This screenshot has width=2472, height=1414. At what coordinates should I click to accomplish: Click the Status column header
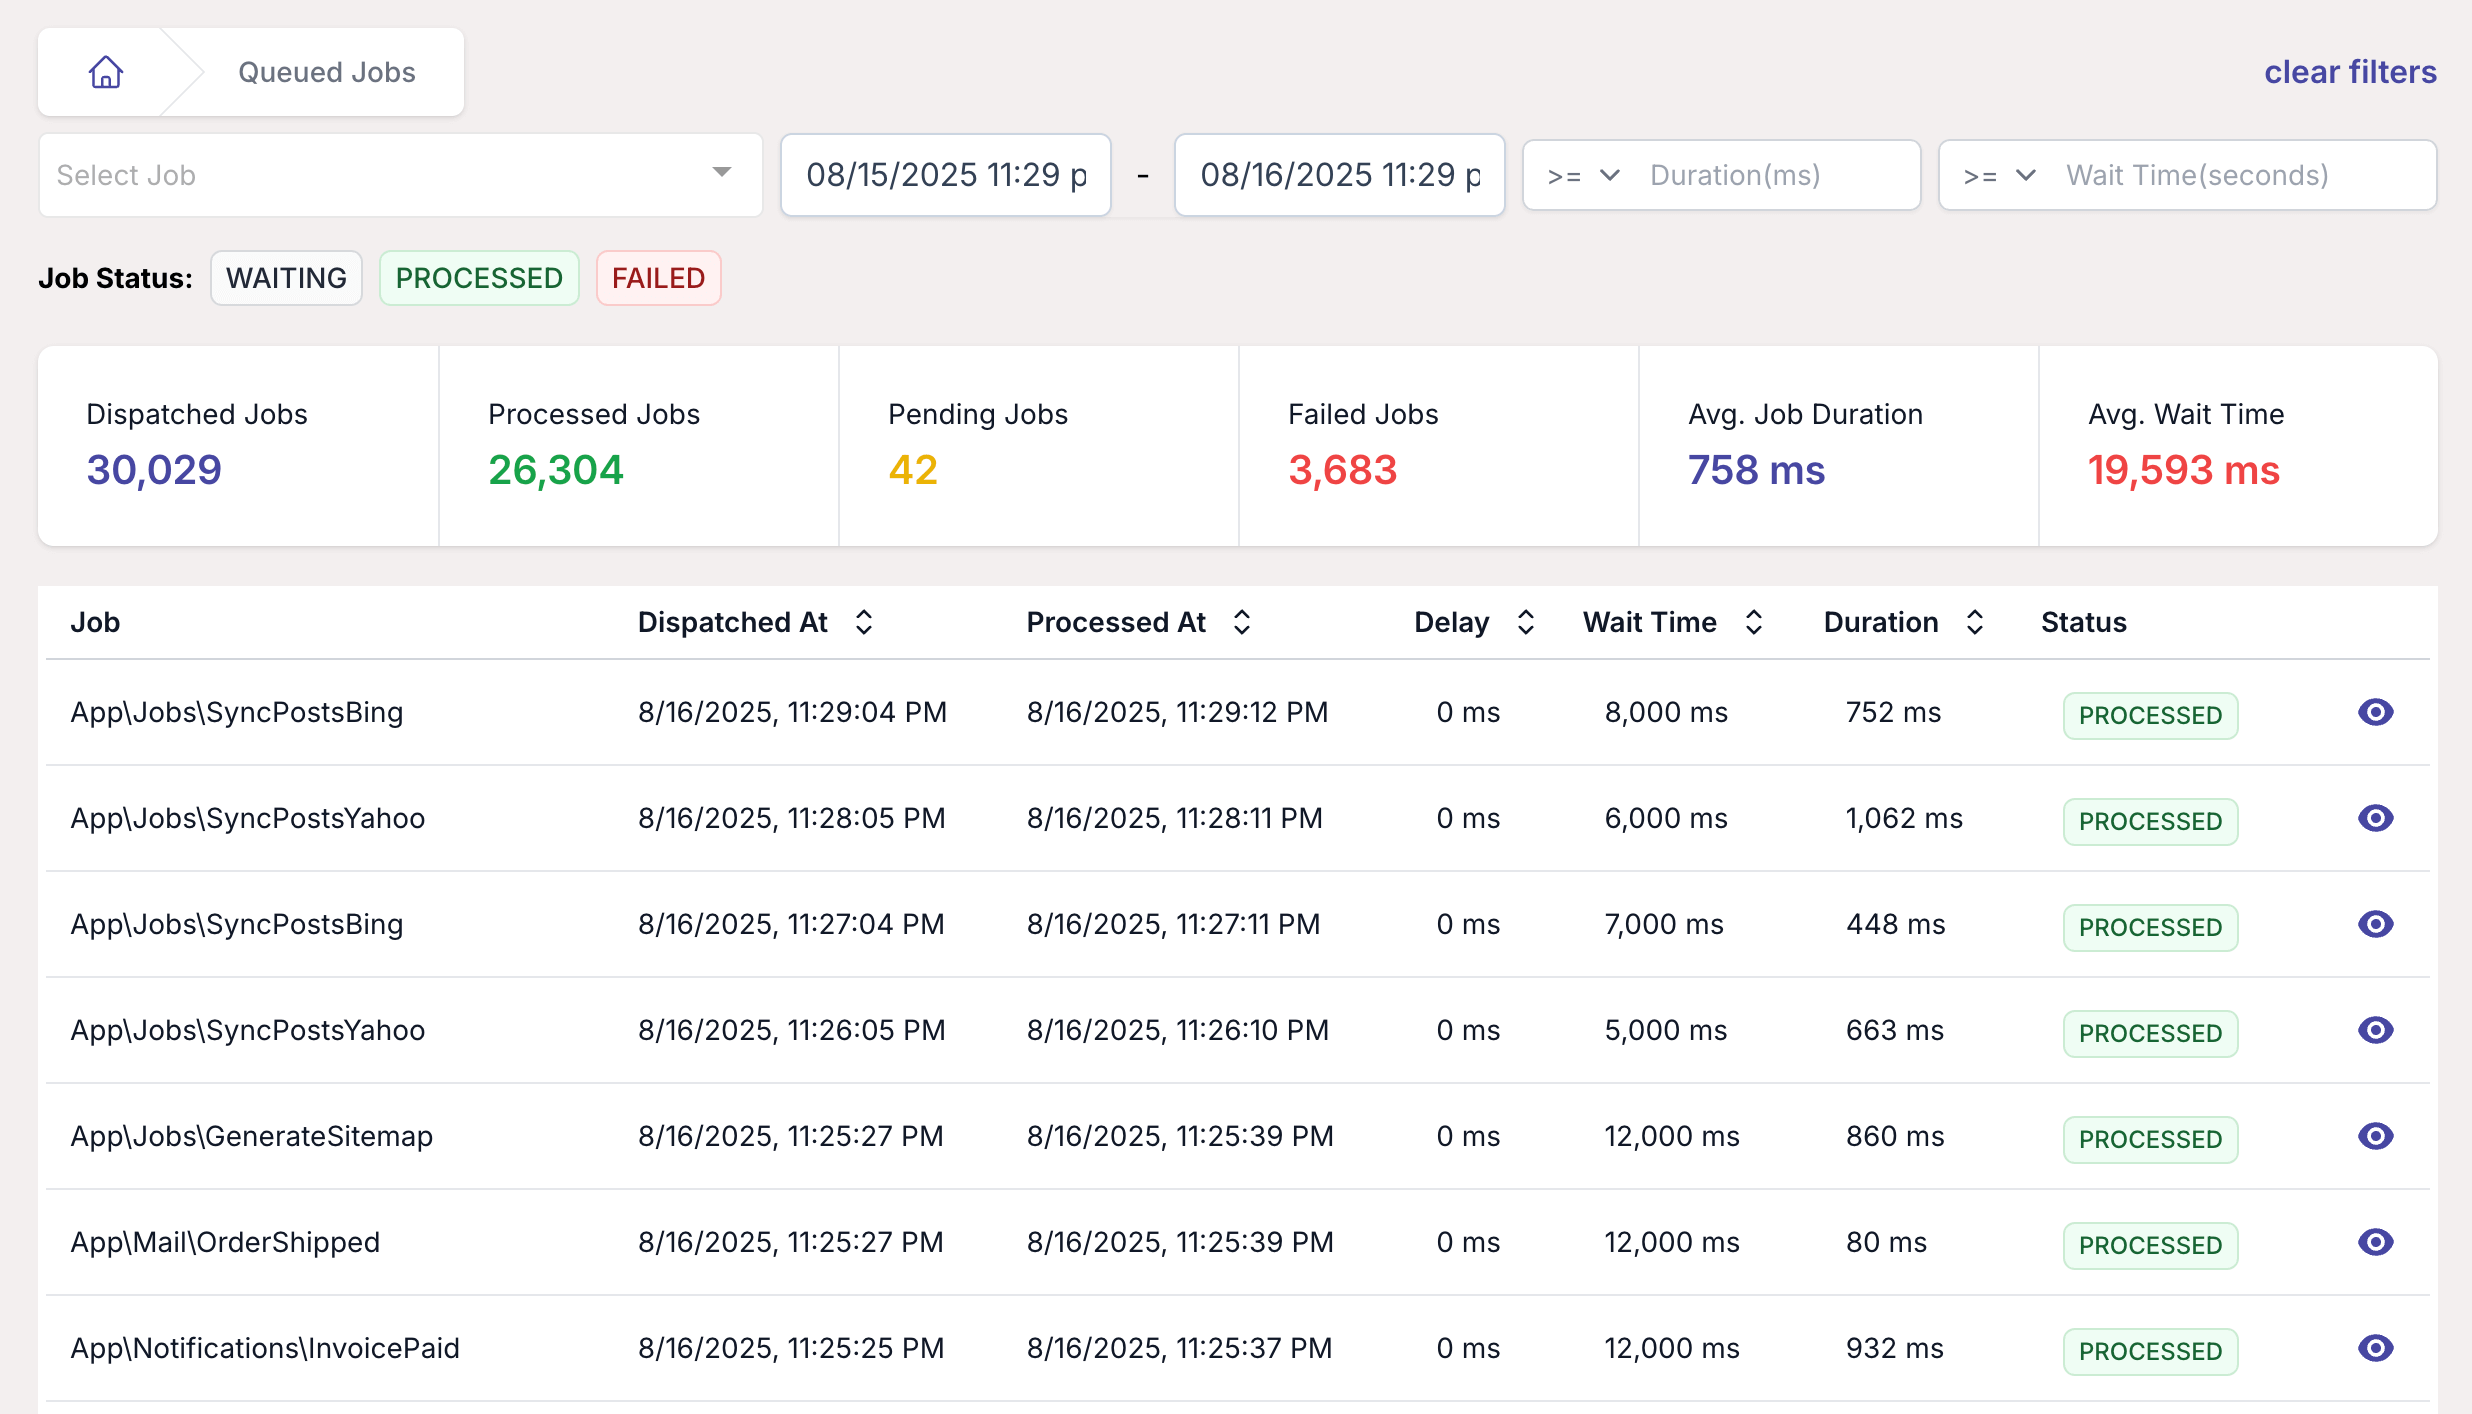[2083, 622]
